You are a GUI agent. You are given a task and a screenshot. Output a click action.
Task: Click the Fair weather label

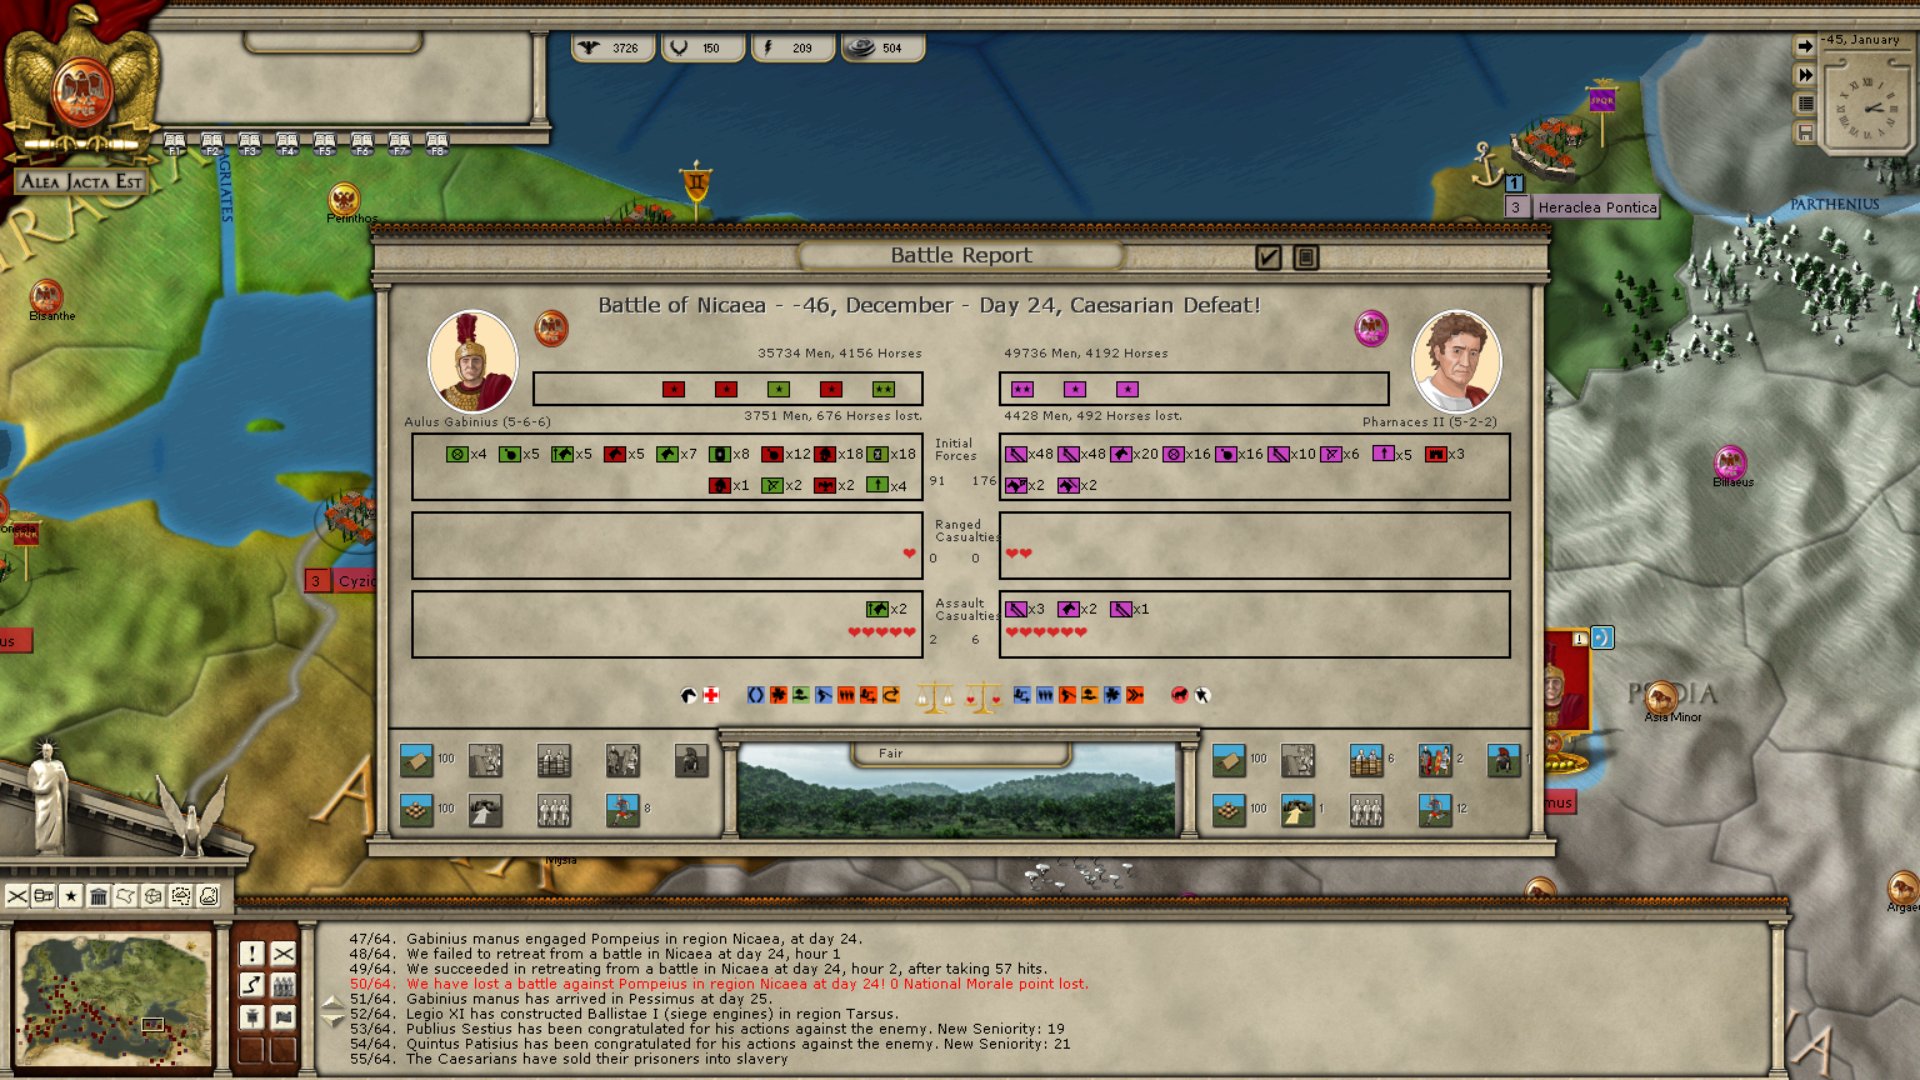[x=890, y=754]
